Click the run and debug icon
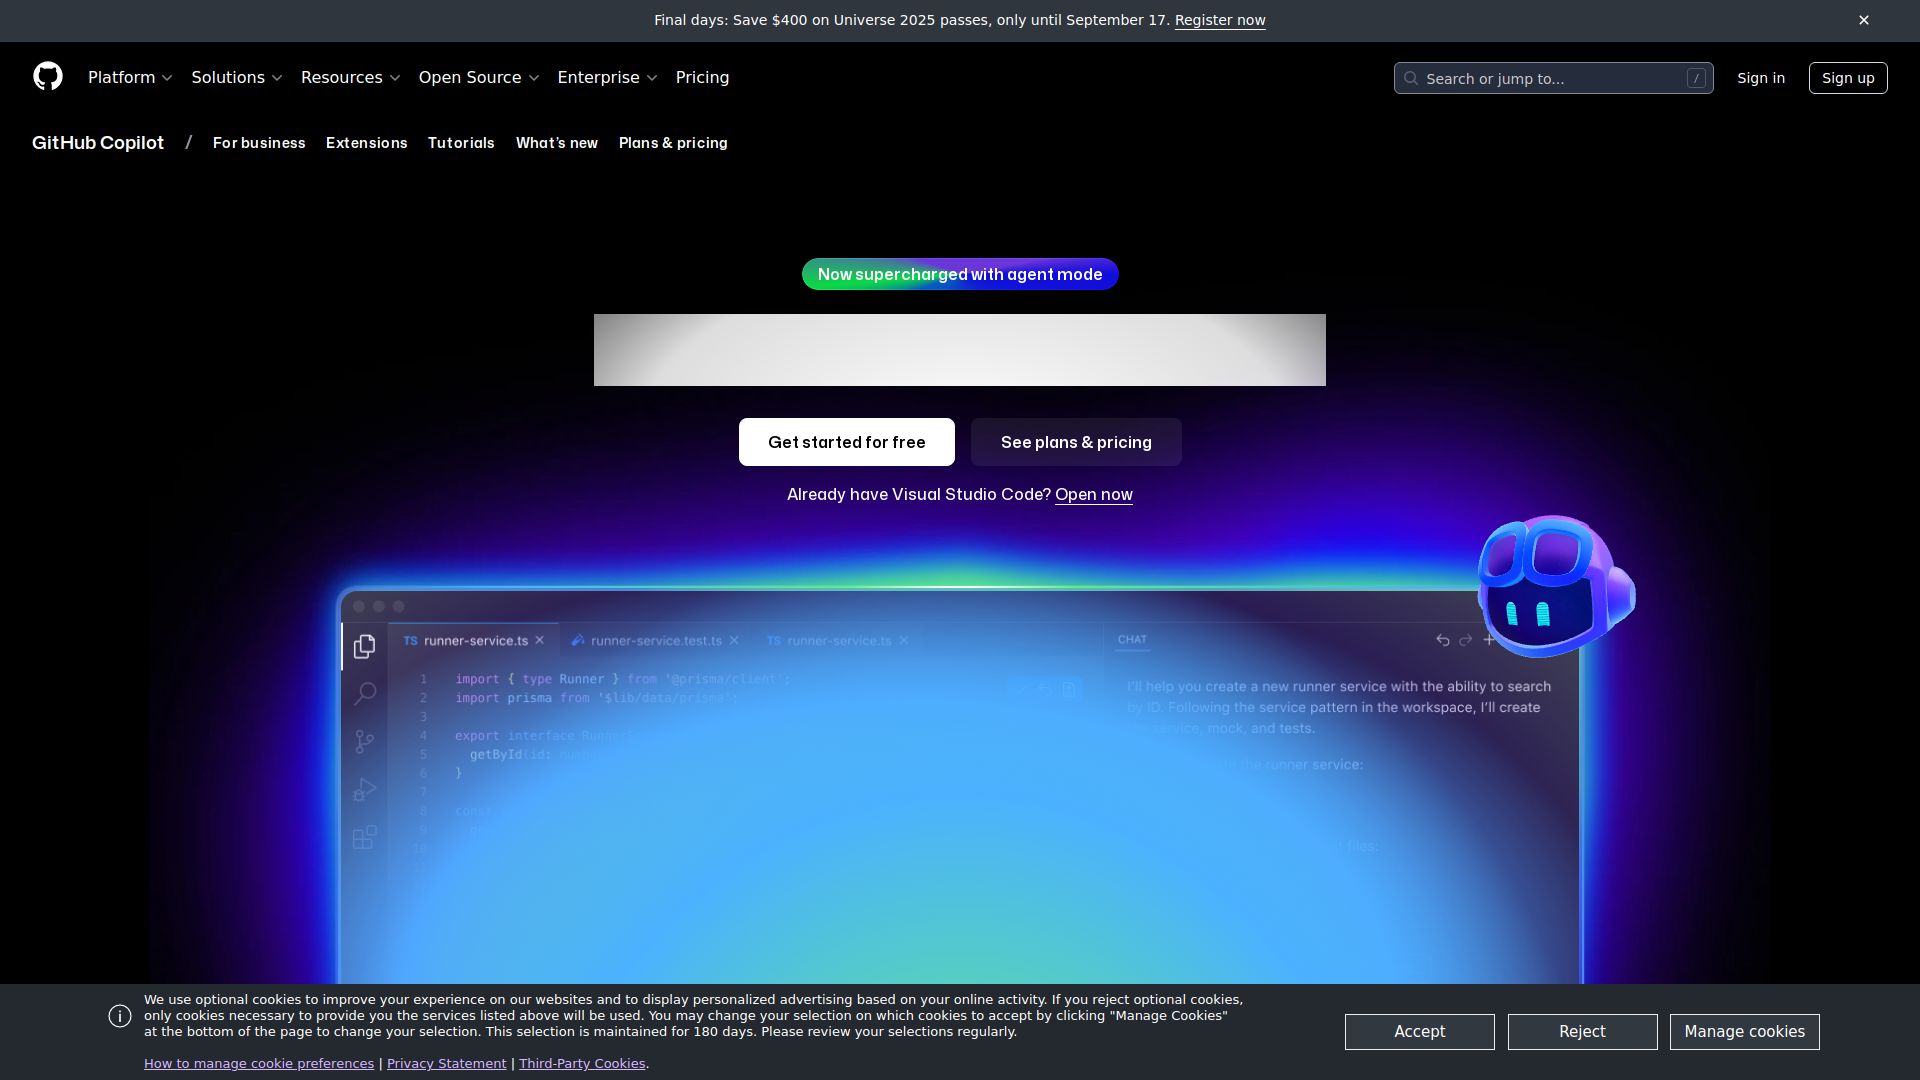The image size is (1920, 1080). pyautogui.click(x=365, y=790)
